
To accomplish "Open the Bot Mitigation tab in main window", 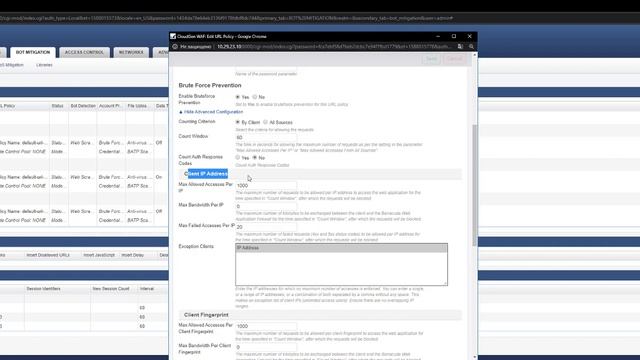I will (x=33, y=52).
